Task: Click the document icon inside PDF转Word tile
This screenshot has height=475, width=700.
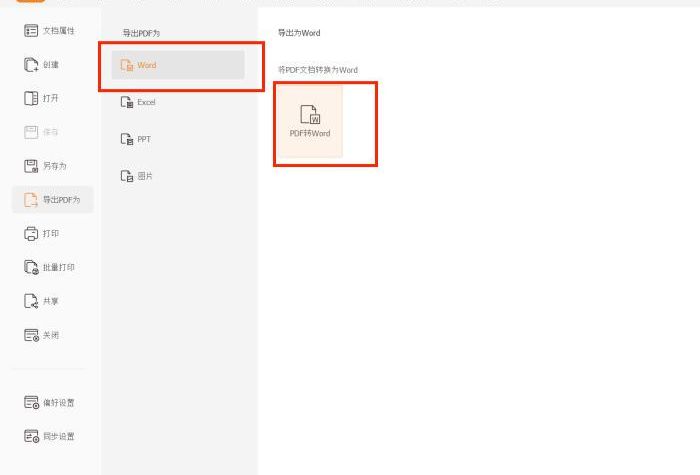Action: click(x=309, y=114)
